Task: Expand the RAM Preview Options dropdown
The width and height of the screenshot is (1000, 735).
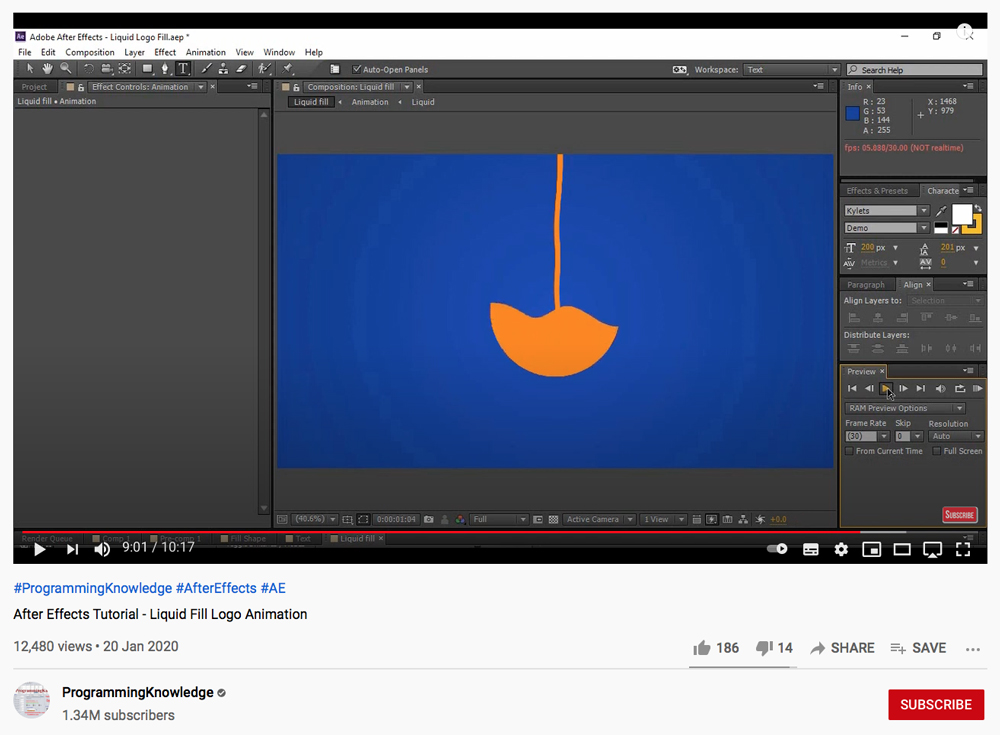Action: 904,408
